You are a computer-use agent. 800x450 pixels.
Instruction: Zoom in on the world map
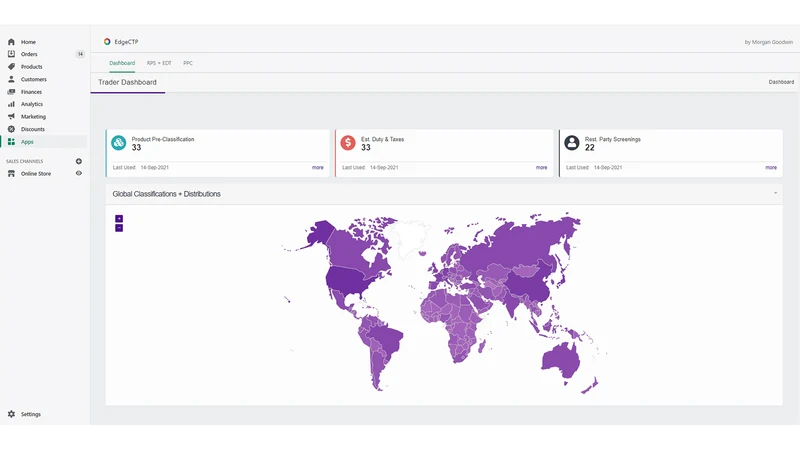119,218
